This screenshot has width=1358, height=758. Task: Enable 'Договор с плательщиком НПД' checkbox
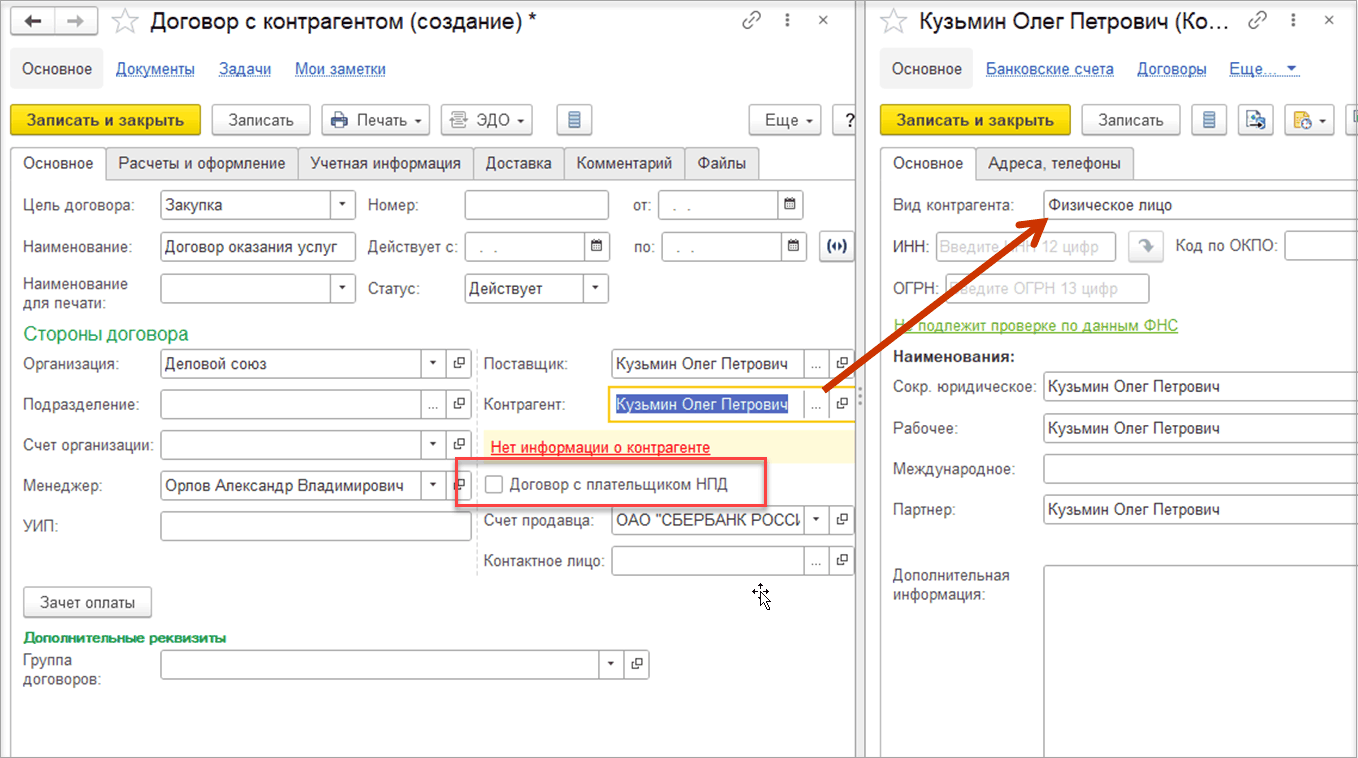[494, 485]
